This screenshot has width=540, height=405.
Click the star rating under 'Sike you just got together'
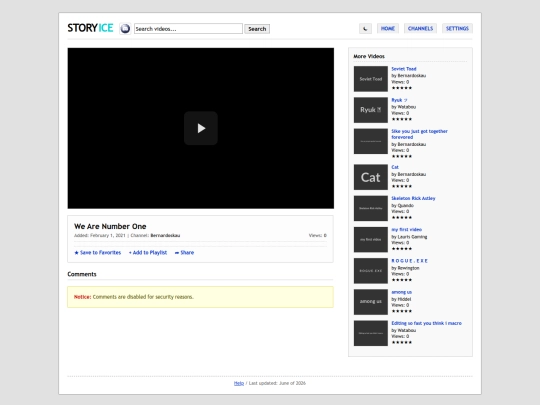coord(402,156)
